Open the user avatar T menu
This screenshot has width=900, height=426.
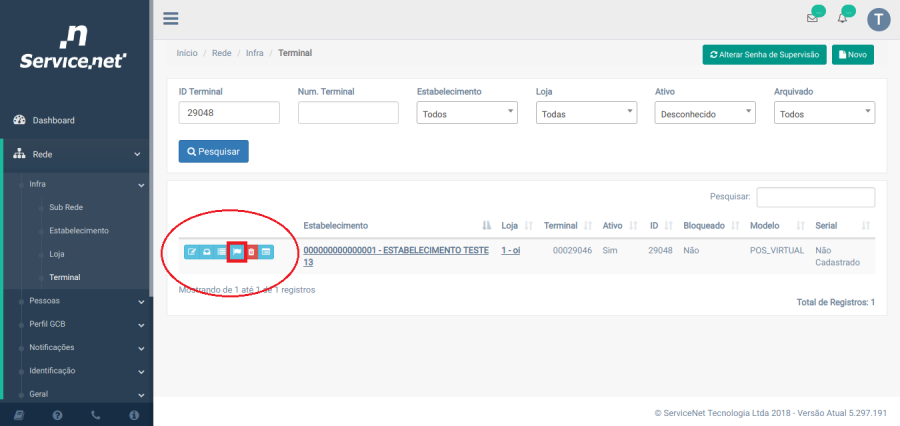878,19
